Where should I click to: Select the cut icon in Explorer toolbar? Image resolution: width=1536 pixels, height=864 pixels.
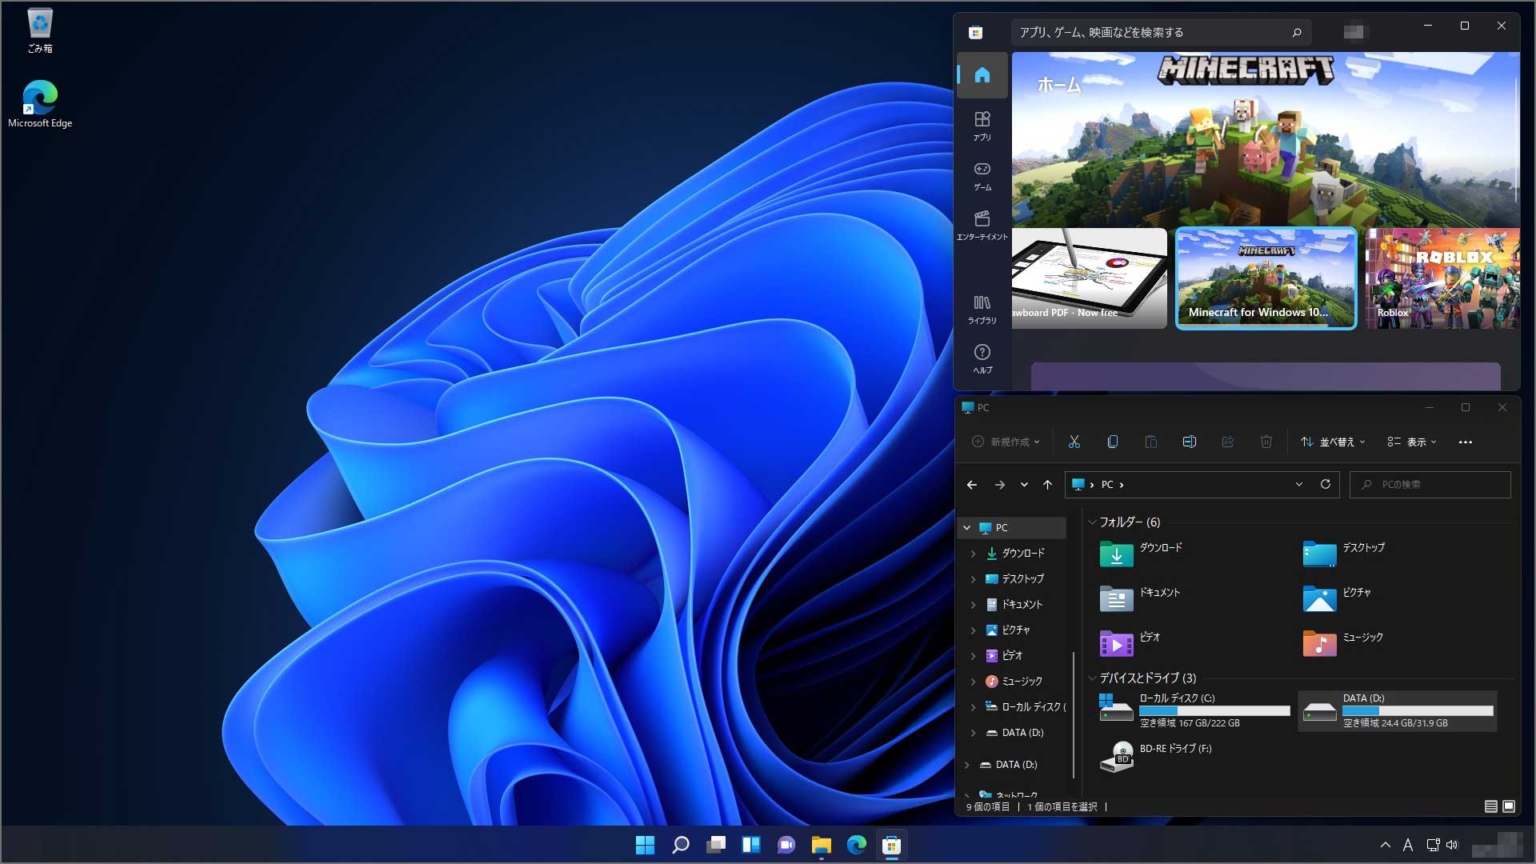coord(1074,441)
